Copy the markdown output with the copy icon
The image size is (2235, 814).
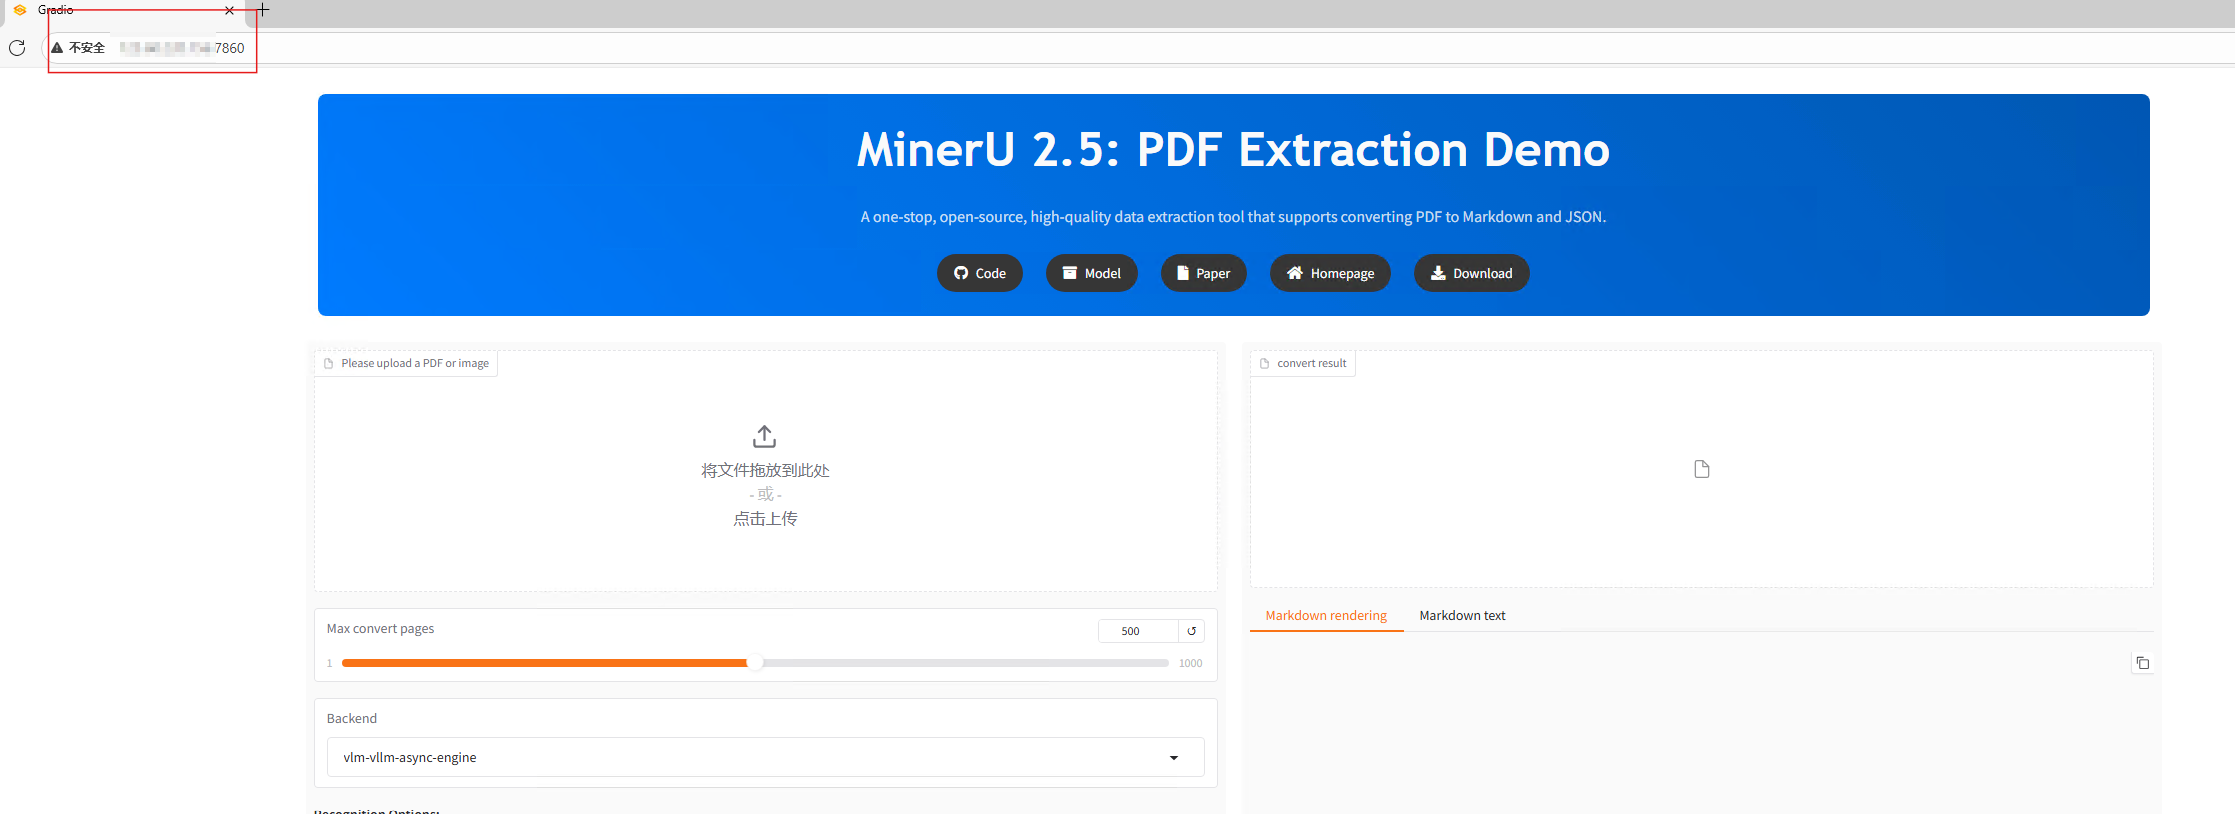coord(2142,663)
